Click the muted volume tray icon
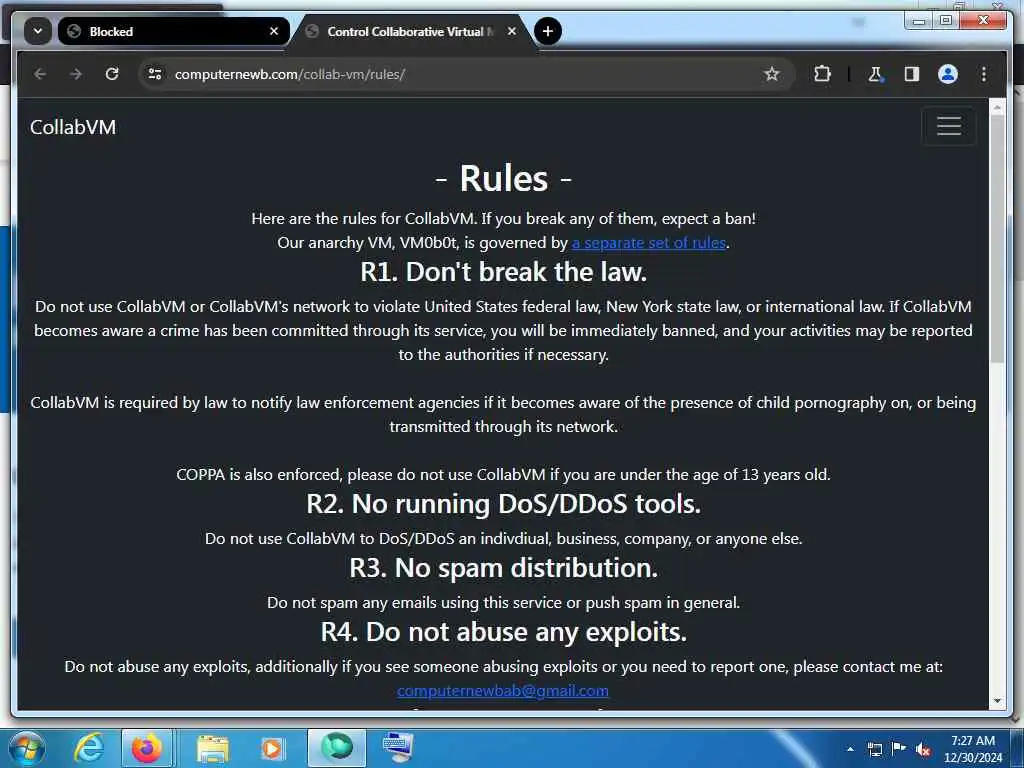 pyautogui.click(x=923, y=749)
